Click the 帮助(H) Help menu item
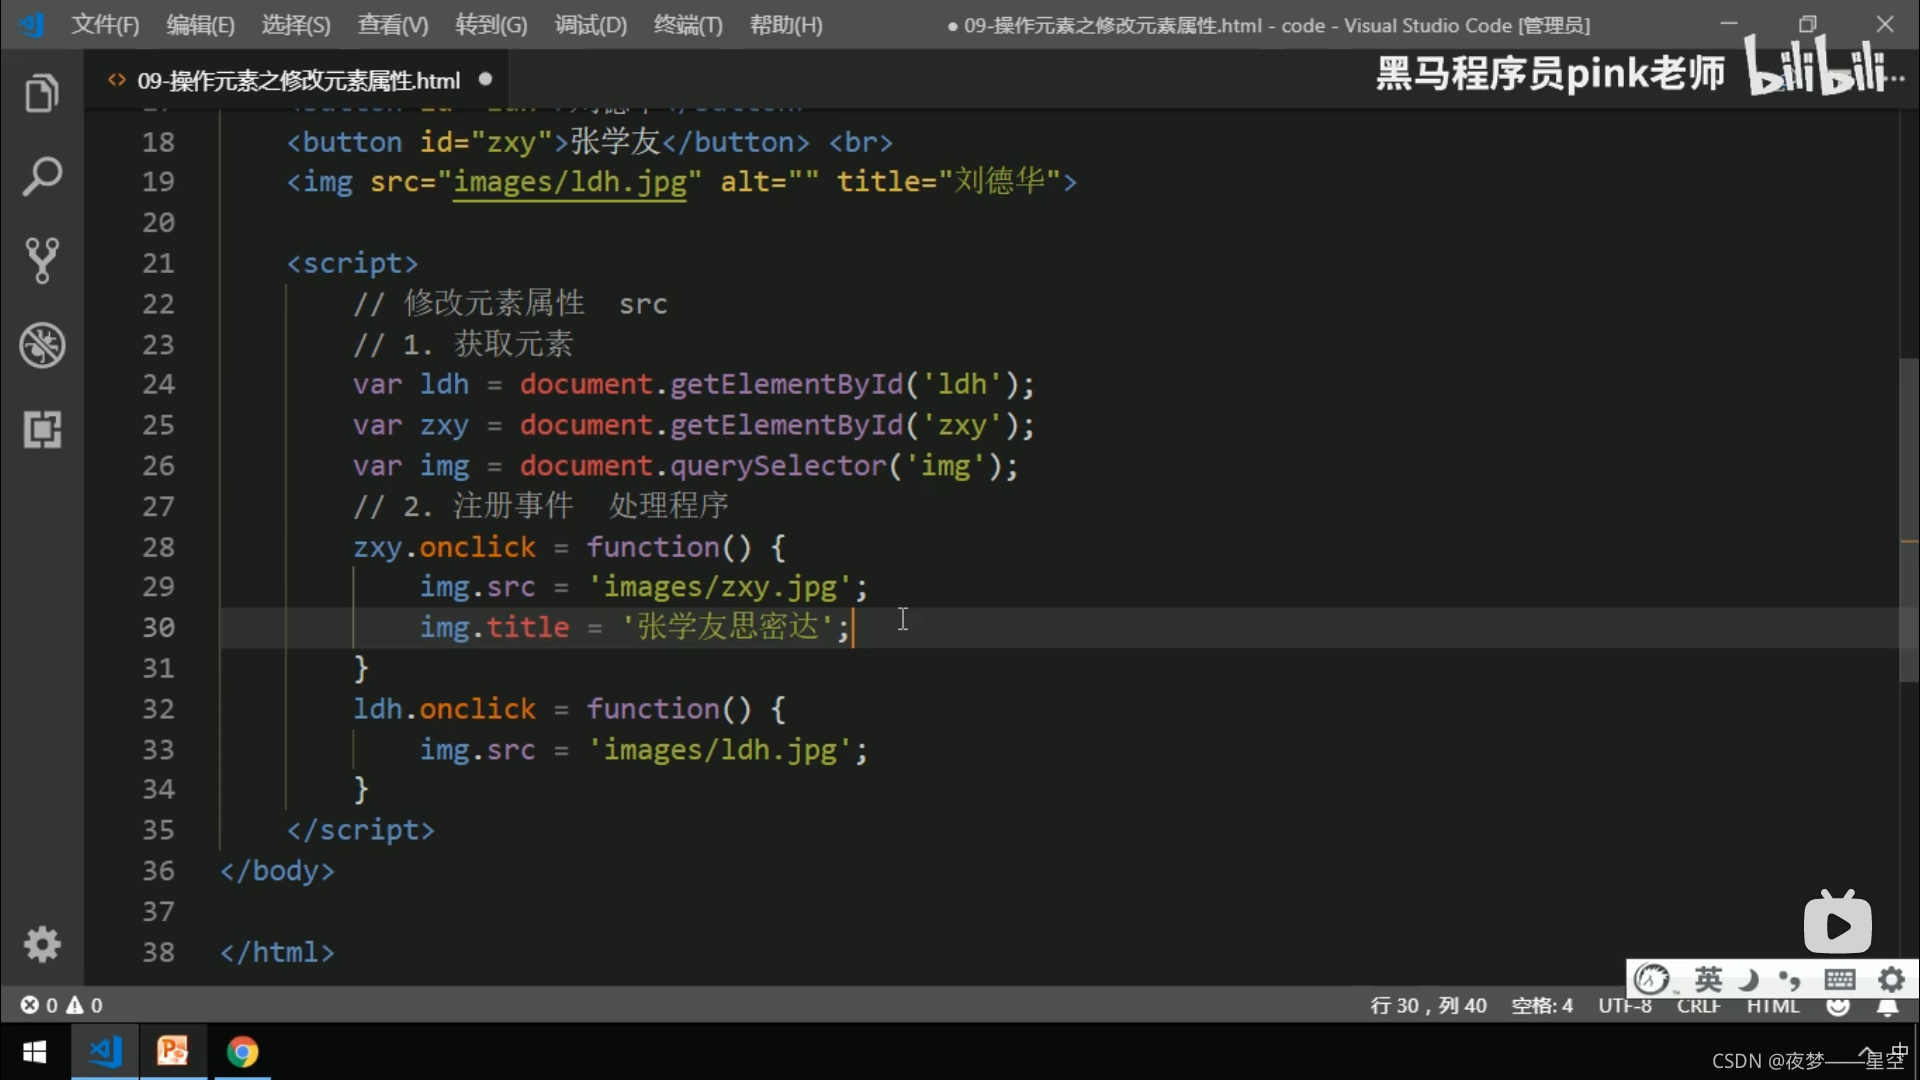 (786, 24)
